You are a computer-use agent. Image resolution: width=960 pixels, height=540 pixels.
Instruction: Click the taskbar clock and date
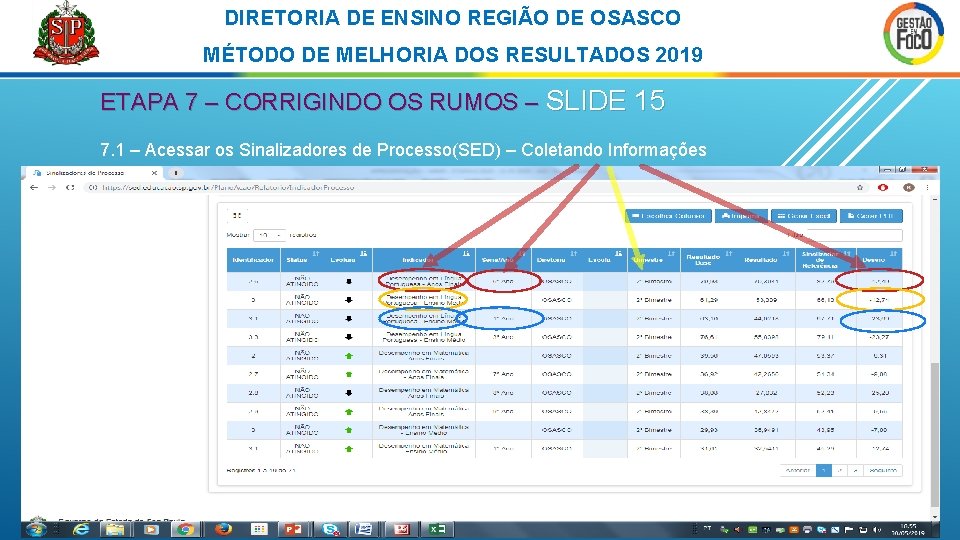[x=909, y=530]
